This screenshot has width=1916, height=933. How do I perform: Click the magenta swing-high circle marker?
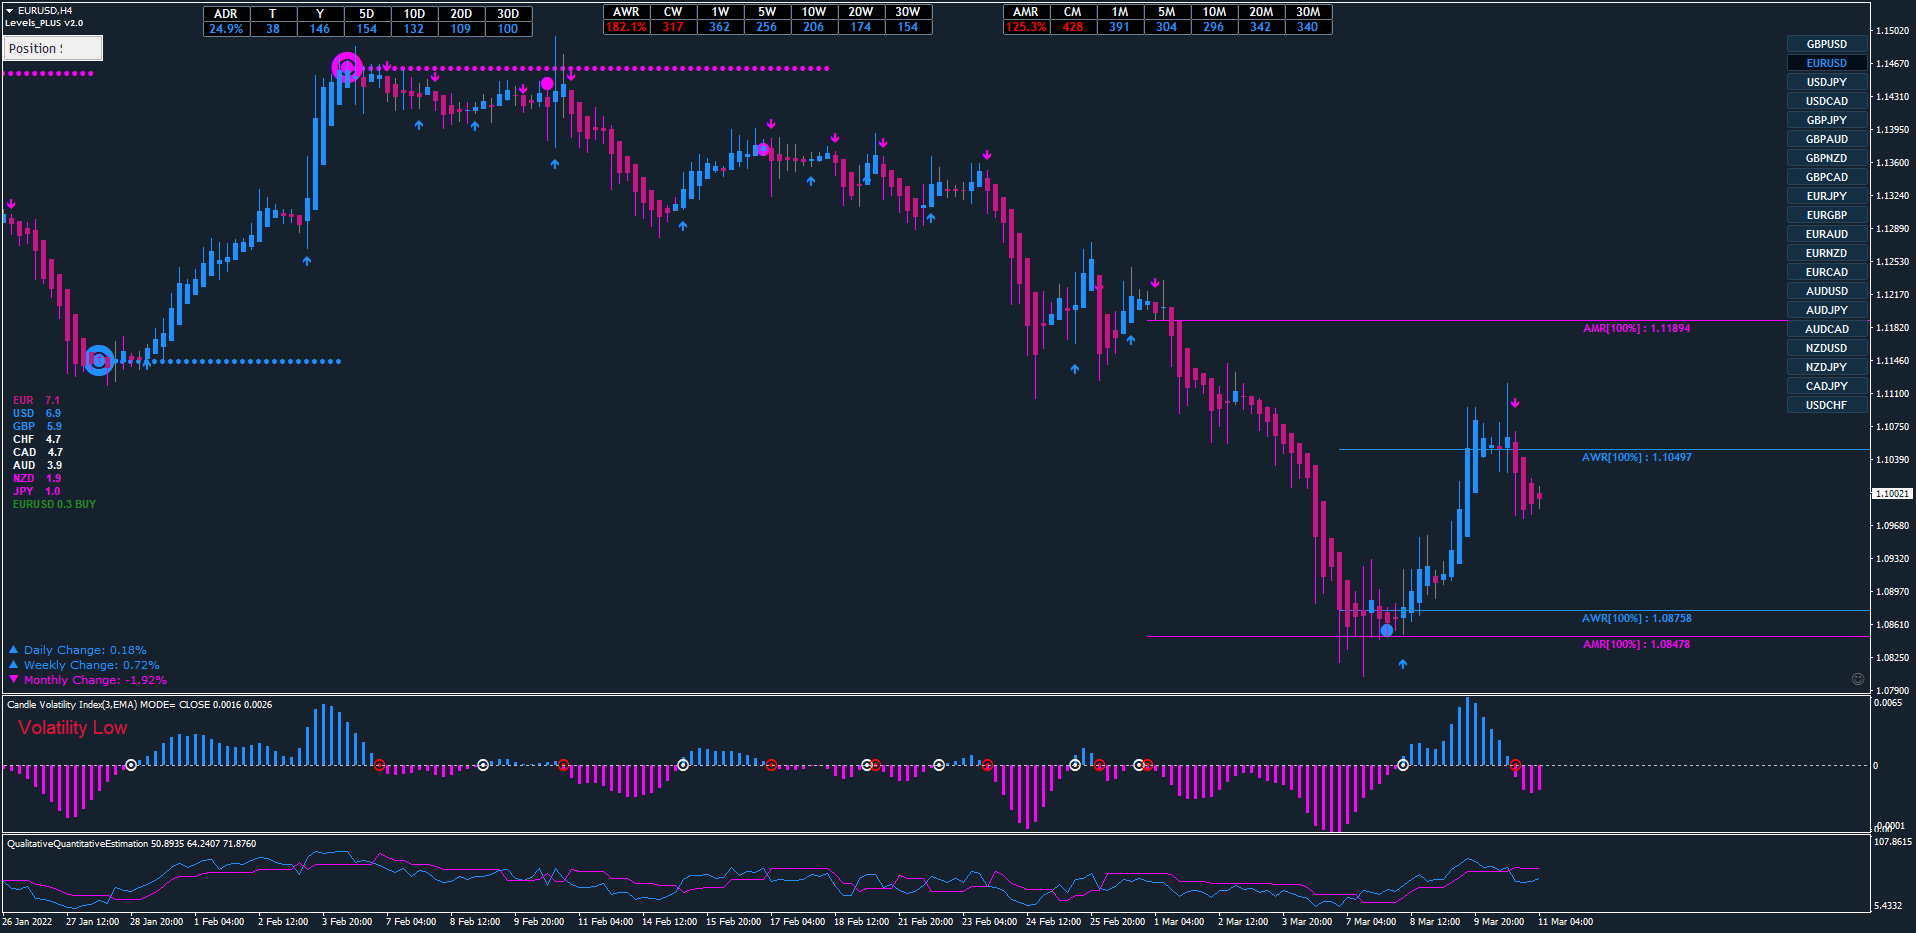coord(347,68)
